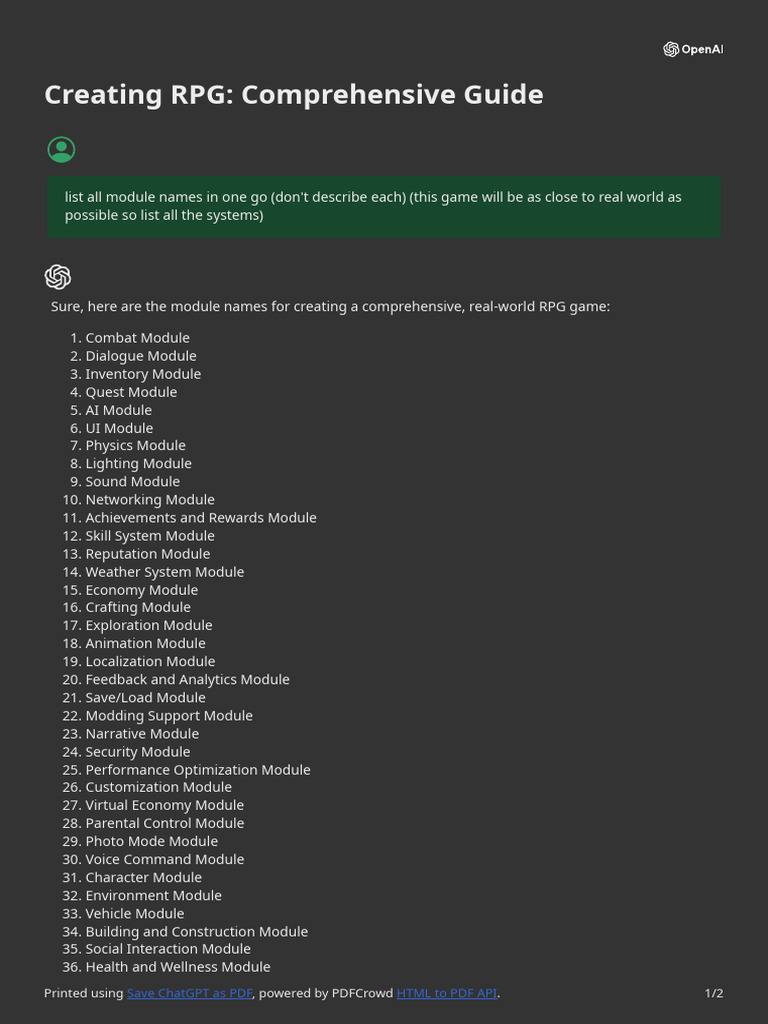
Task: Click the green user prompt message box
Action: (384, 206)
